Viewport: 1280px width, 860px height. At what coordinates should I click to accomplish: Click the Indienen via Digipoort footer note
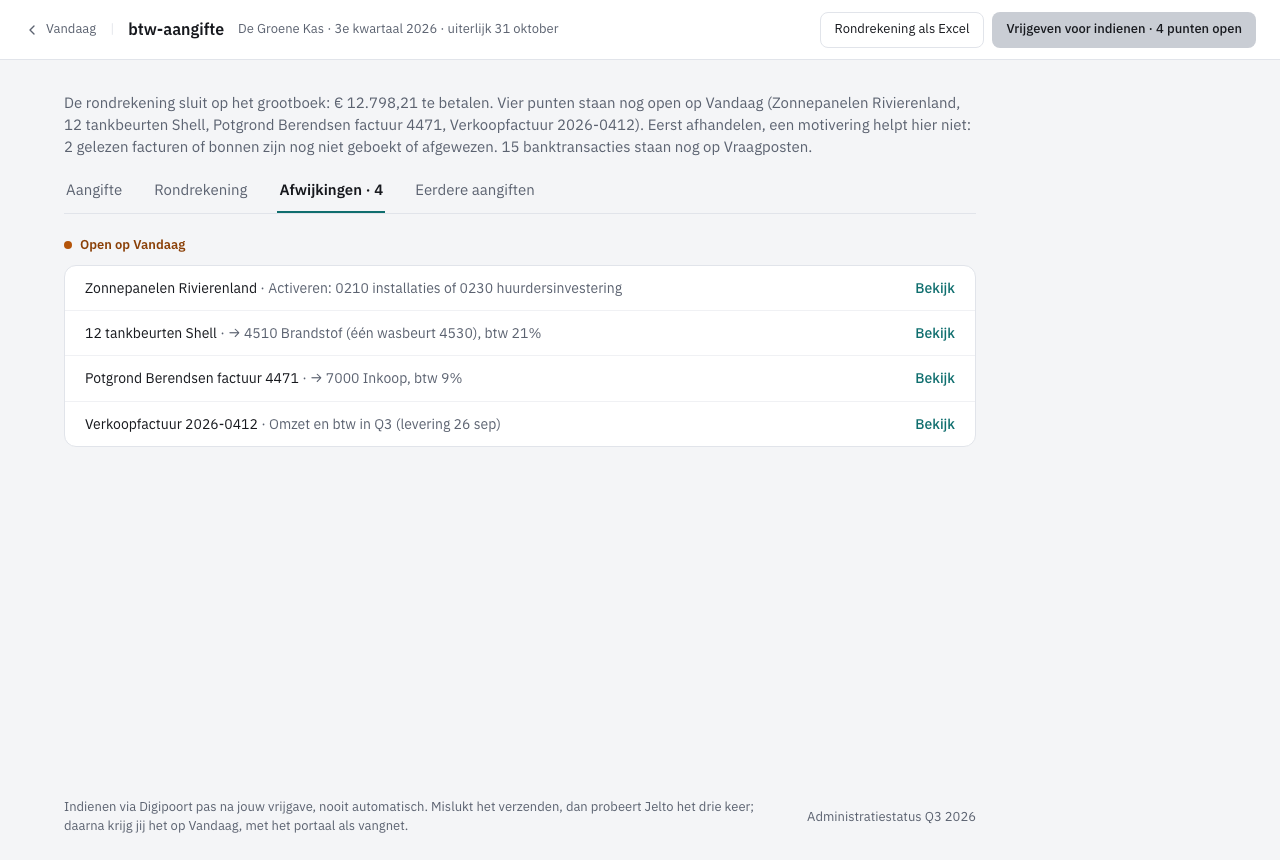[409, 816]
